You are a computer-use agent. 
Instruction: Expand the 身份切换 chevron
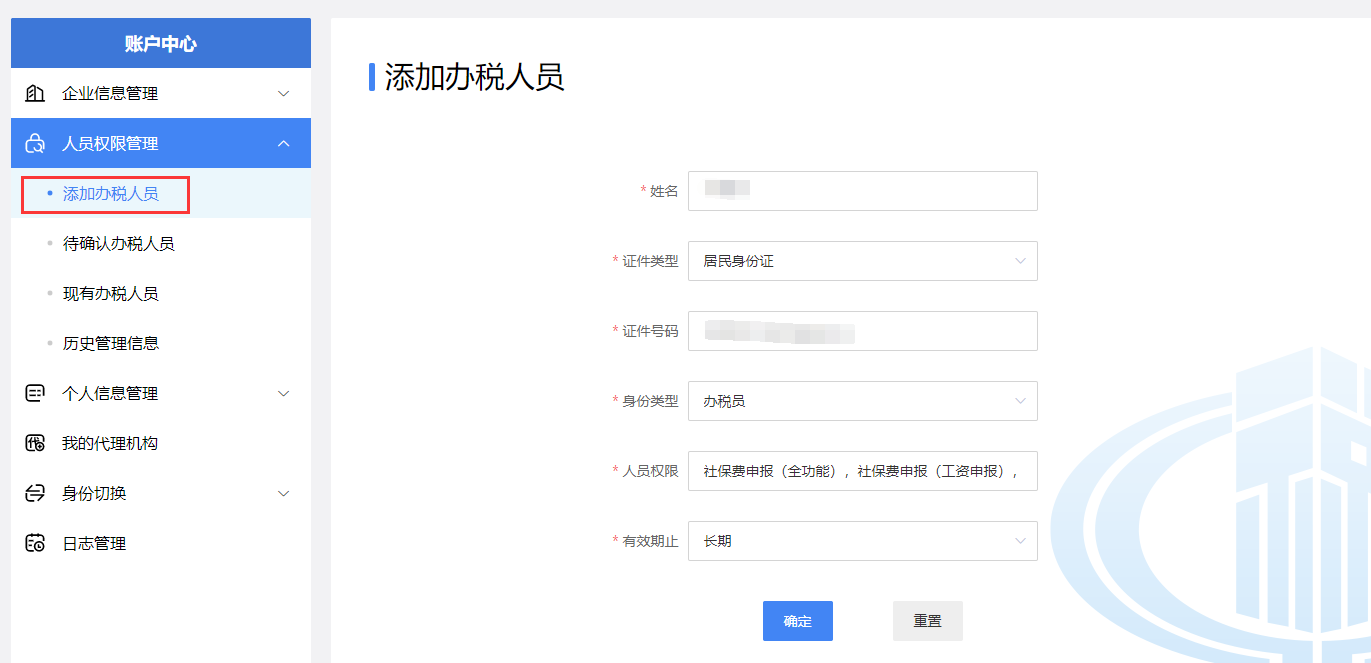283,494
